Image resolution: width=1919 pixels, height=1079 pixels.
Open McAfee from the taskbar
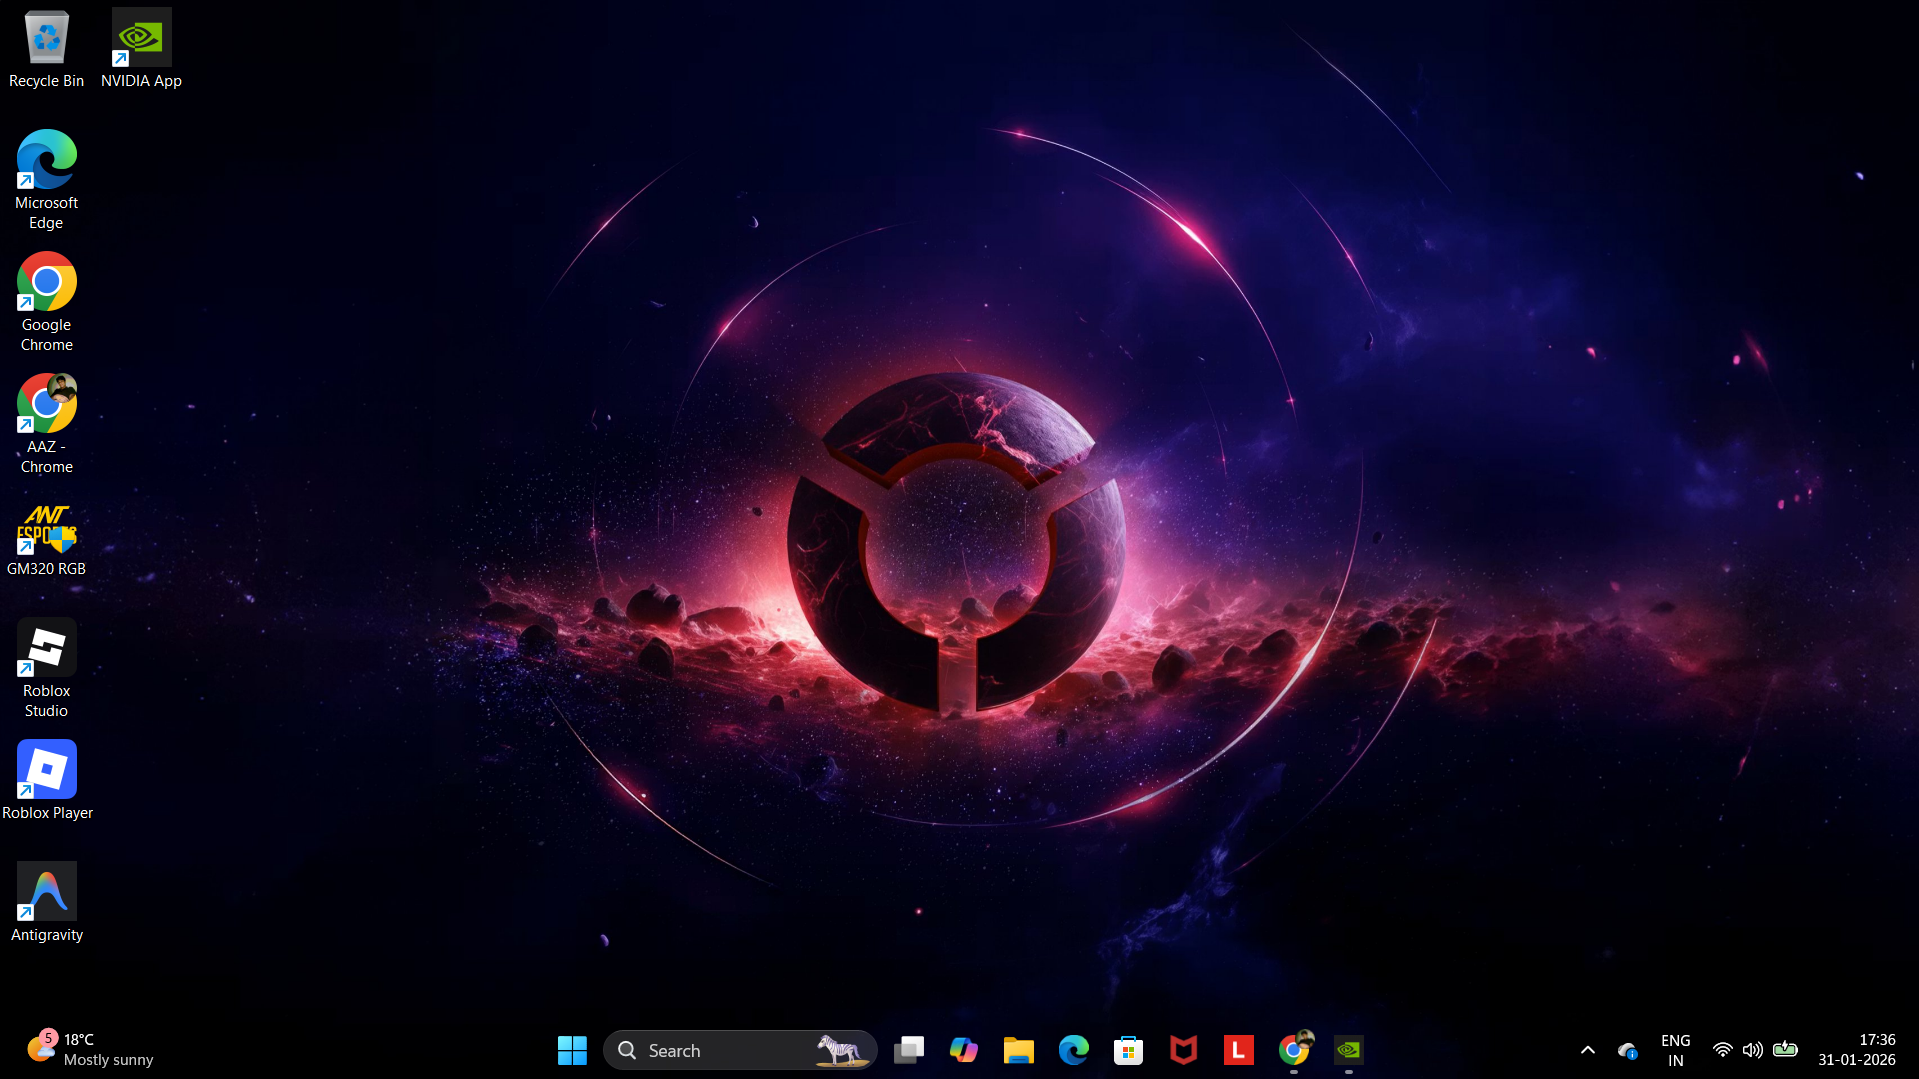[1183, 1050]
